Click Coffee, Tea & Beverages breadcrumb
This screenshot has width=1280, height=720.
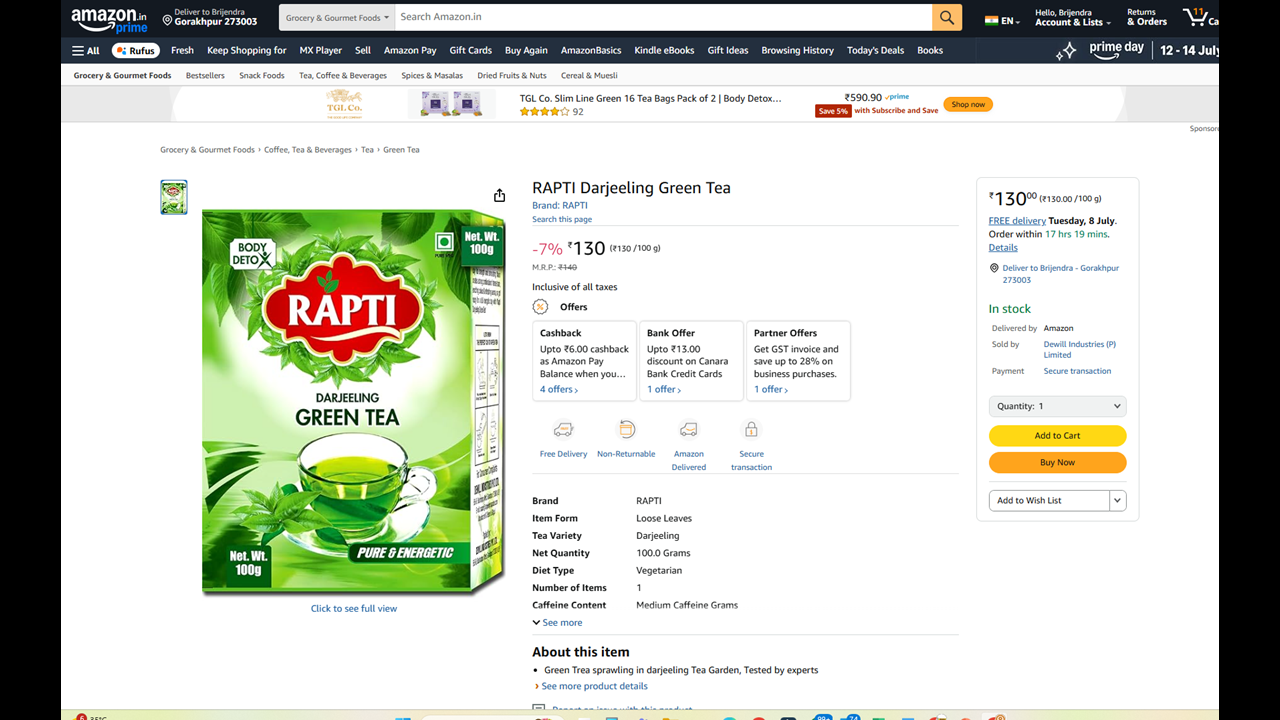pyautogui.click(x=308, y=150)
